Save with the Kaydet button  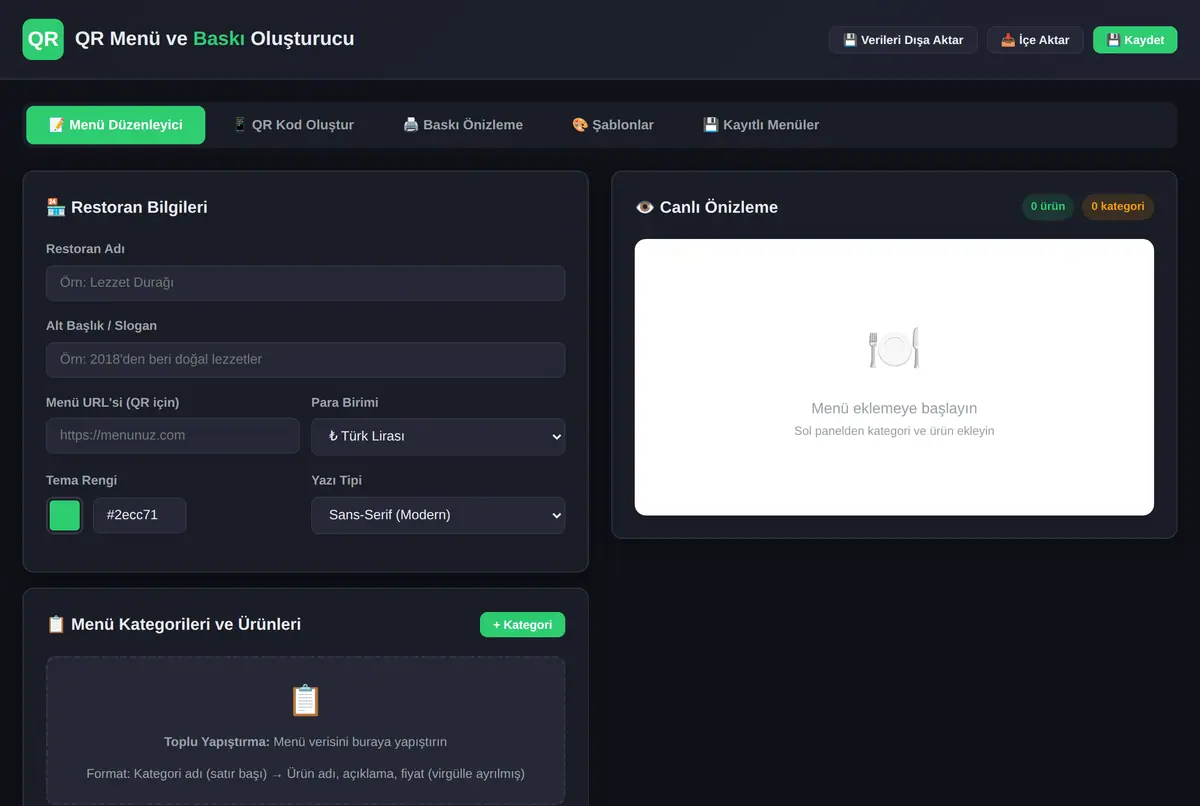coord(1135,40)
